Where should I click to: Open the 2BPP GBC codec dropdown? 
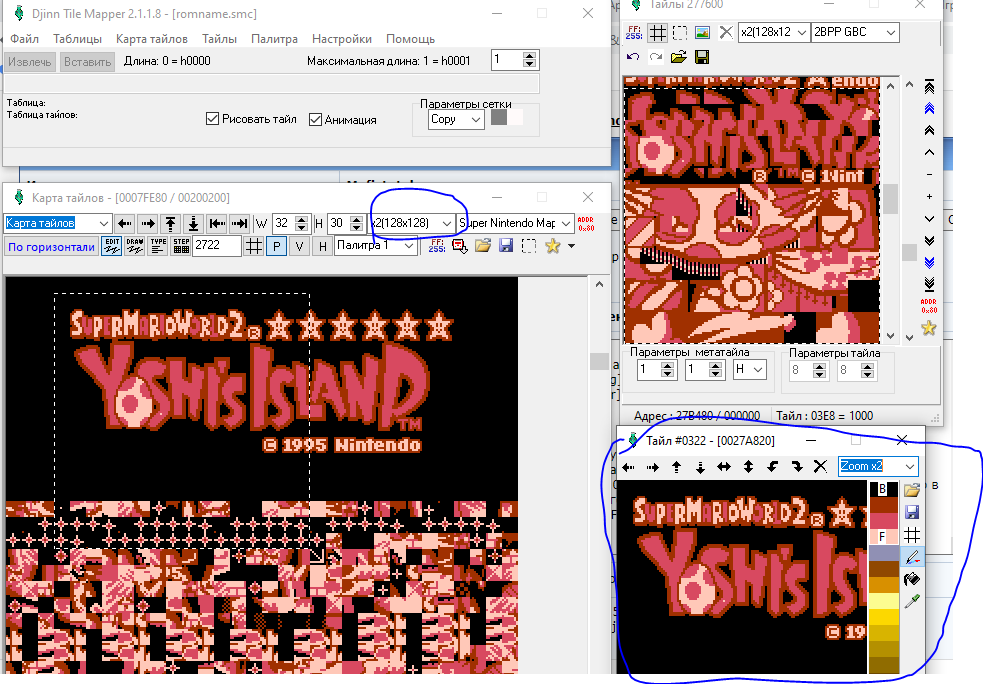[x=854, y=32]
